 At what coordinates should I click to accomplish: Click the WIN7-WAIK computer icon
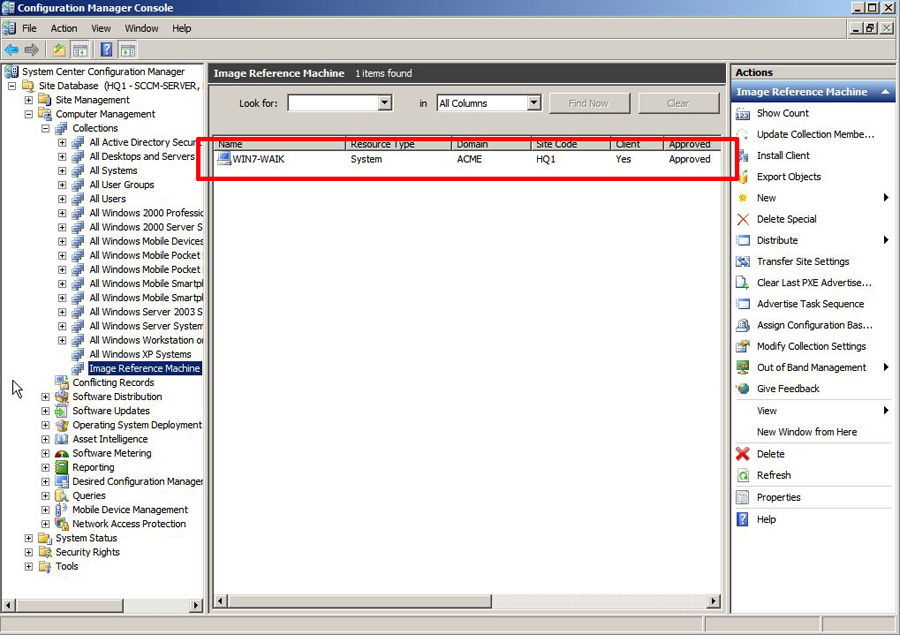(223, 159)
